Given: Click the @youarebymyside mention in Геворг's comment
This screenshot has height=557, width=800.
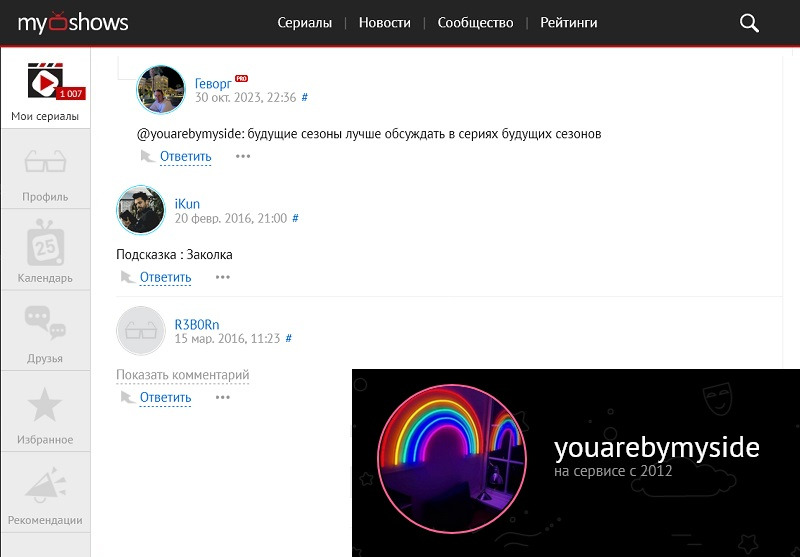Looking at the screenshot, I should click(x=191, y=134).
